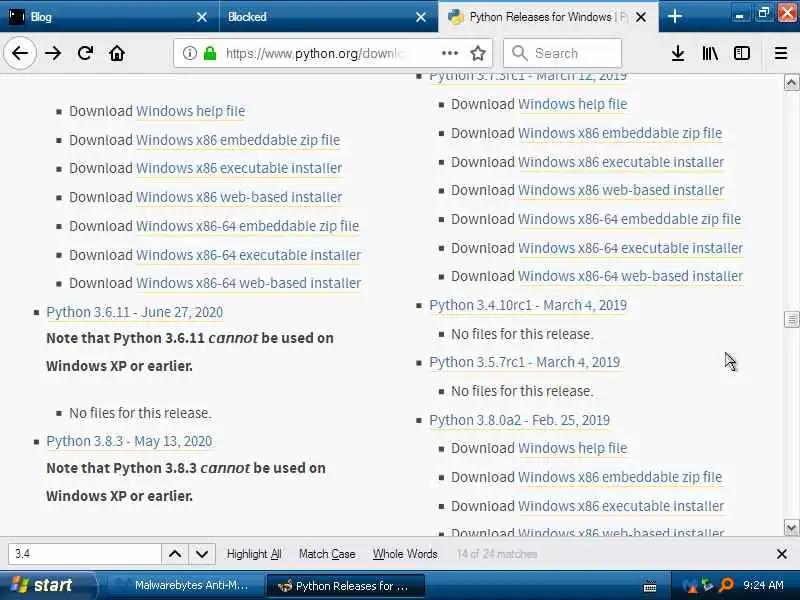The width and height of the screenshot is (800, 600).
Task: Open a new tab with plus
Action: pyautogui.click(x=674, y=17)
